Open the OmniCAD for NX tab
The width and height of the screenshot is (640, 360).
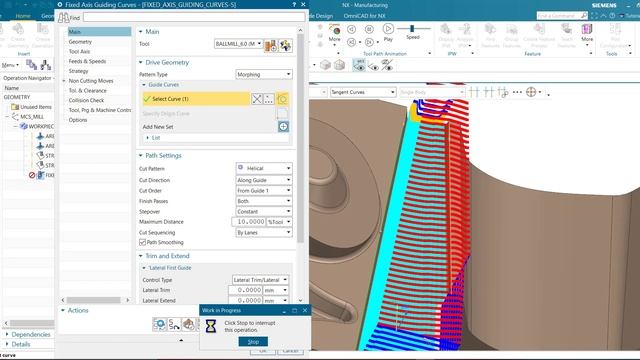coord(364,16)
